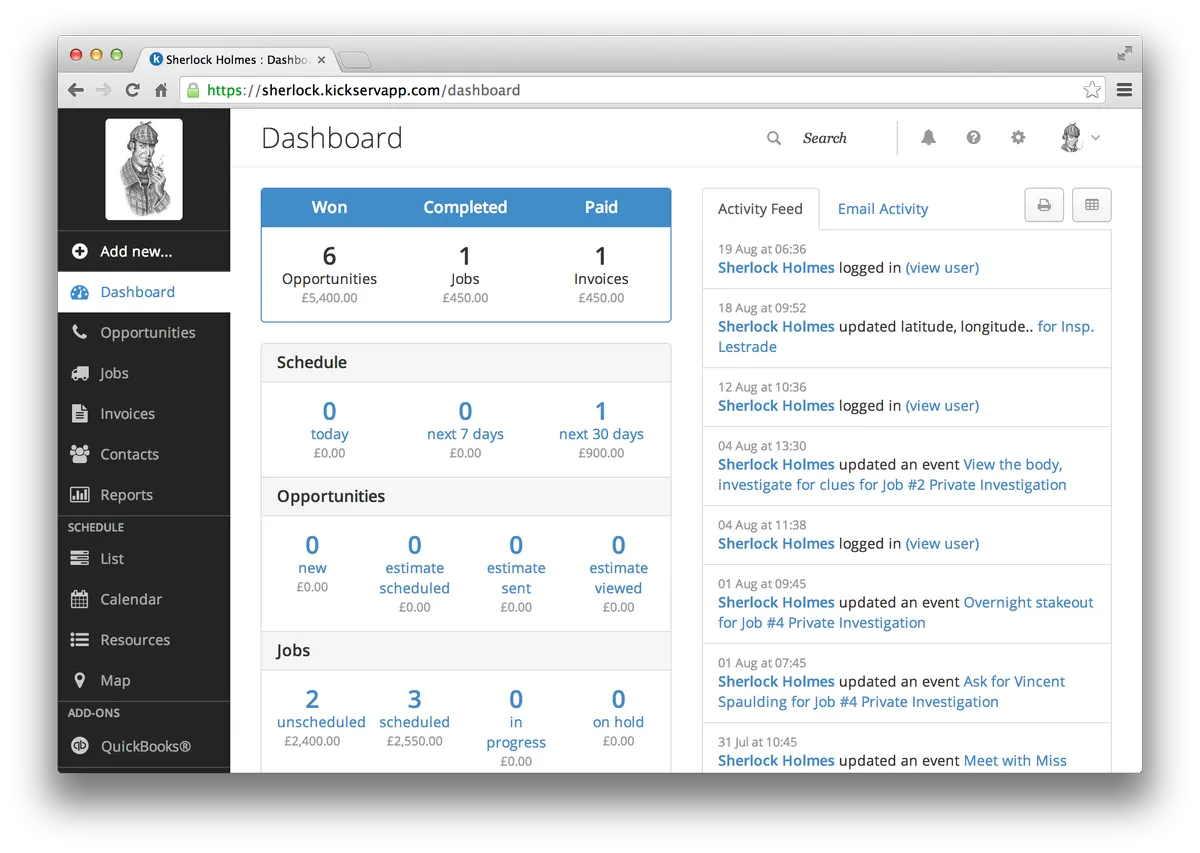This screenshot has width=1200, height=853.
Task: Open the notifications bell icon
Action: click(x=928, y=138)
